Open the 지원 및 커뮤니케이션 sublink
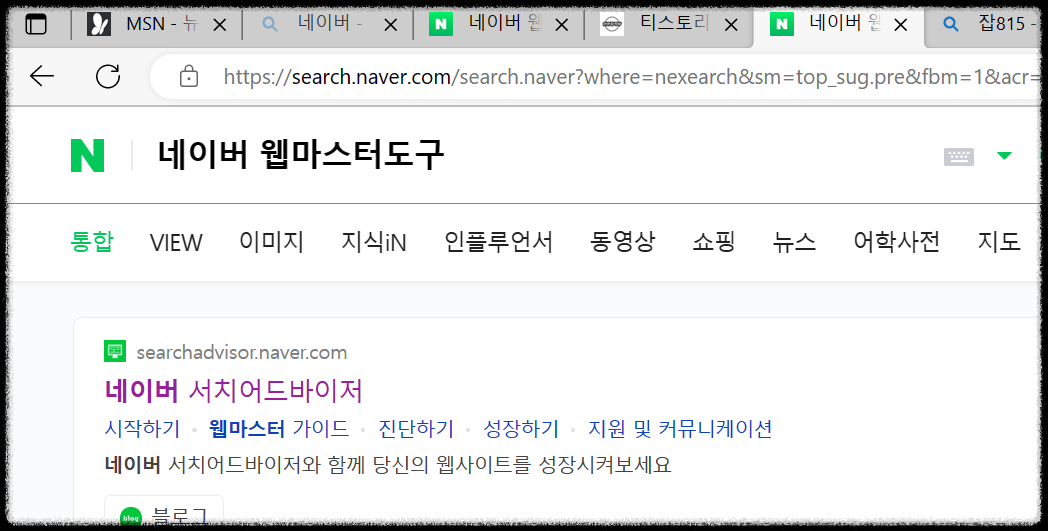 [x=680, y=429]
